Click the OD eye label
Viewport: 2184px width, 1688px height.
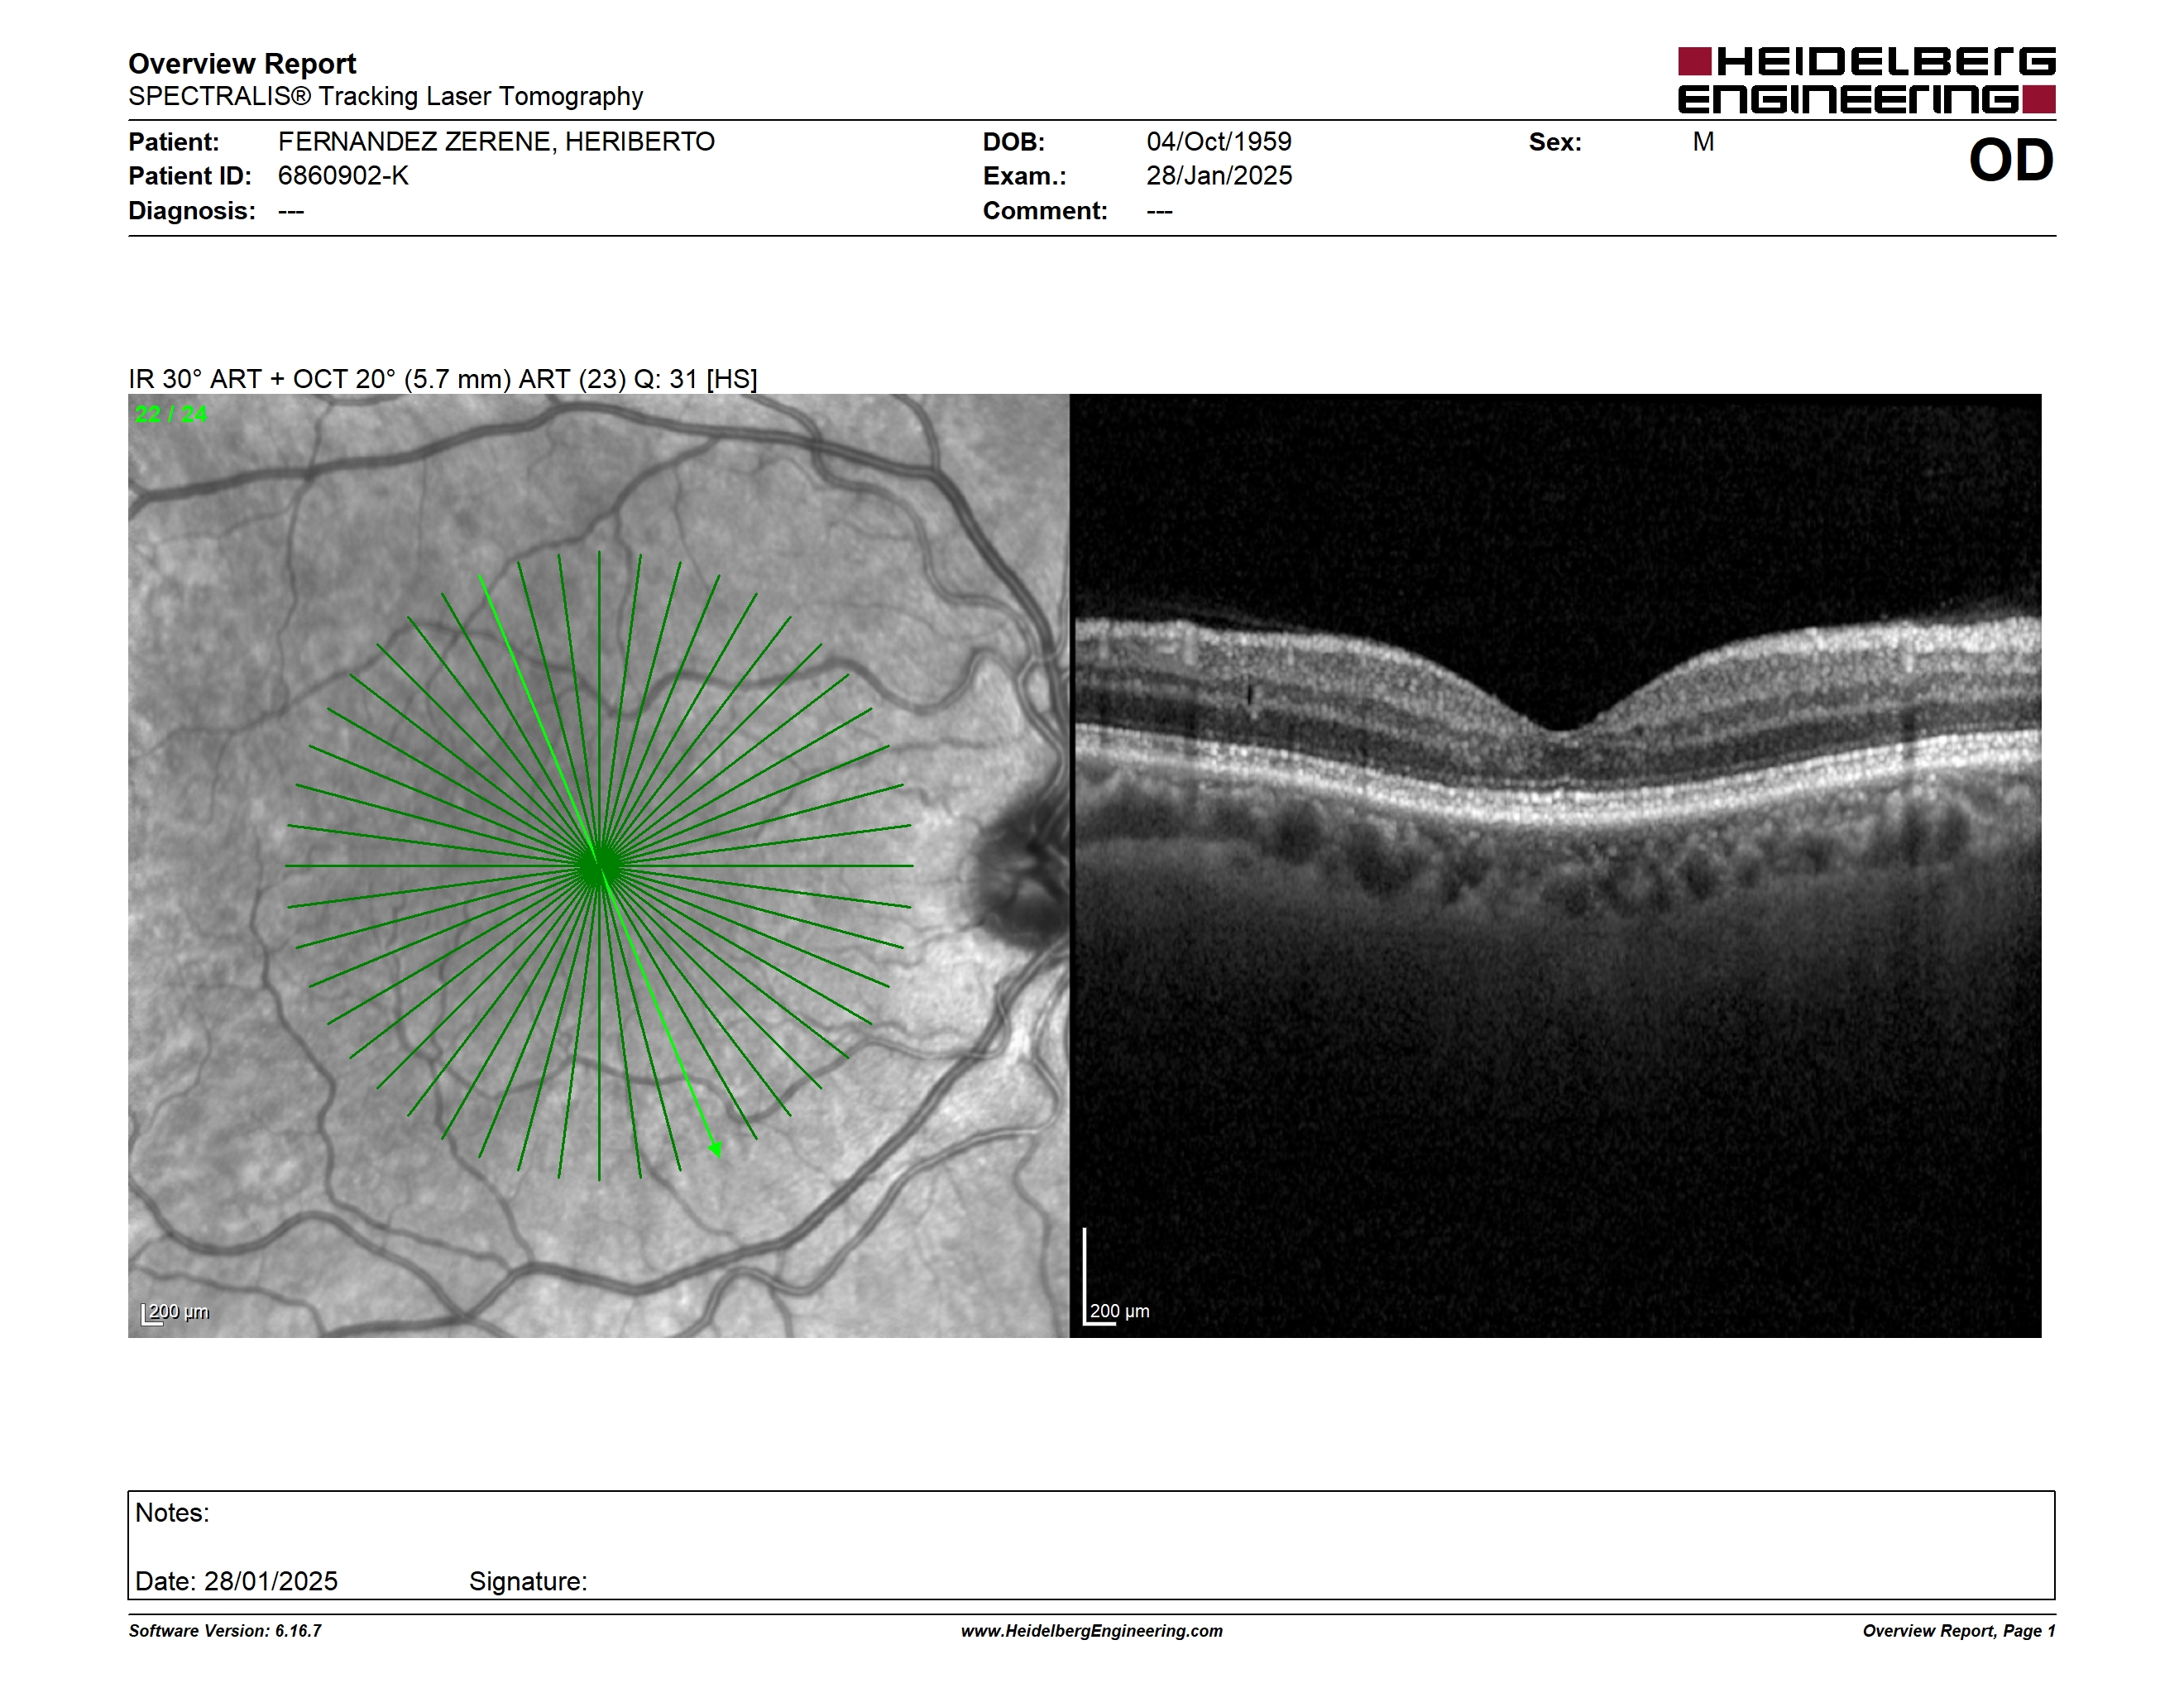(x=2011, y=161)
